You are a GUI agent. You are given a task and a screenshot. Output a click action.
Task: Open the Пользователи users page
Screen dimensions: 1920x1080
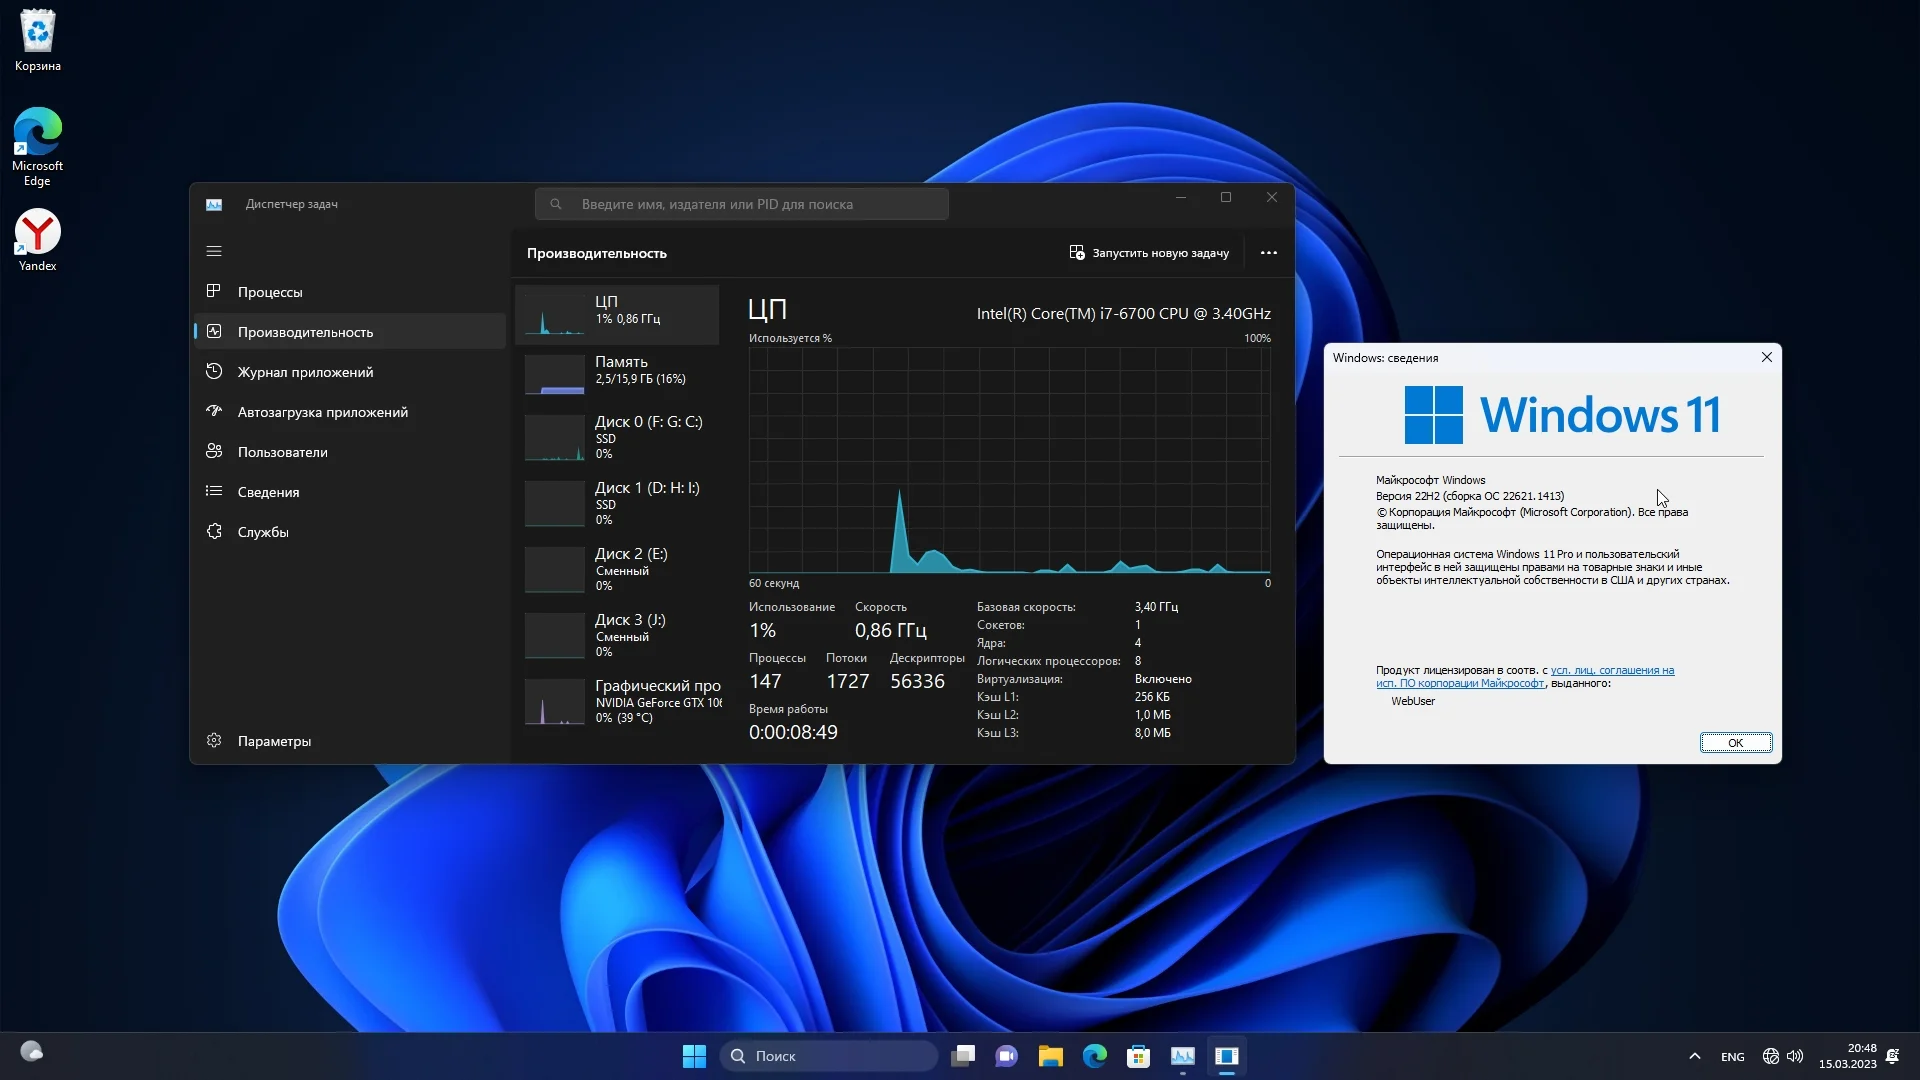point(282,452)
